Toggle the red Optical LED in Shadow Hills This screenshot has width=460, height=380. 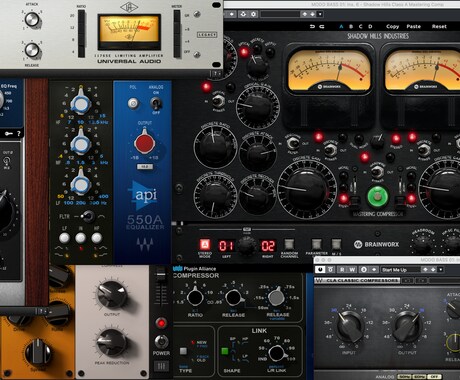tap(244, 52)
